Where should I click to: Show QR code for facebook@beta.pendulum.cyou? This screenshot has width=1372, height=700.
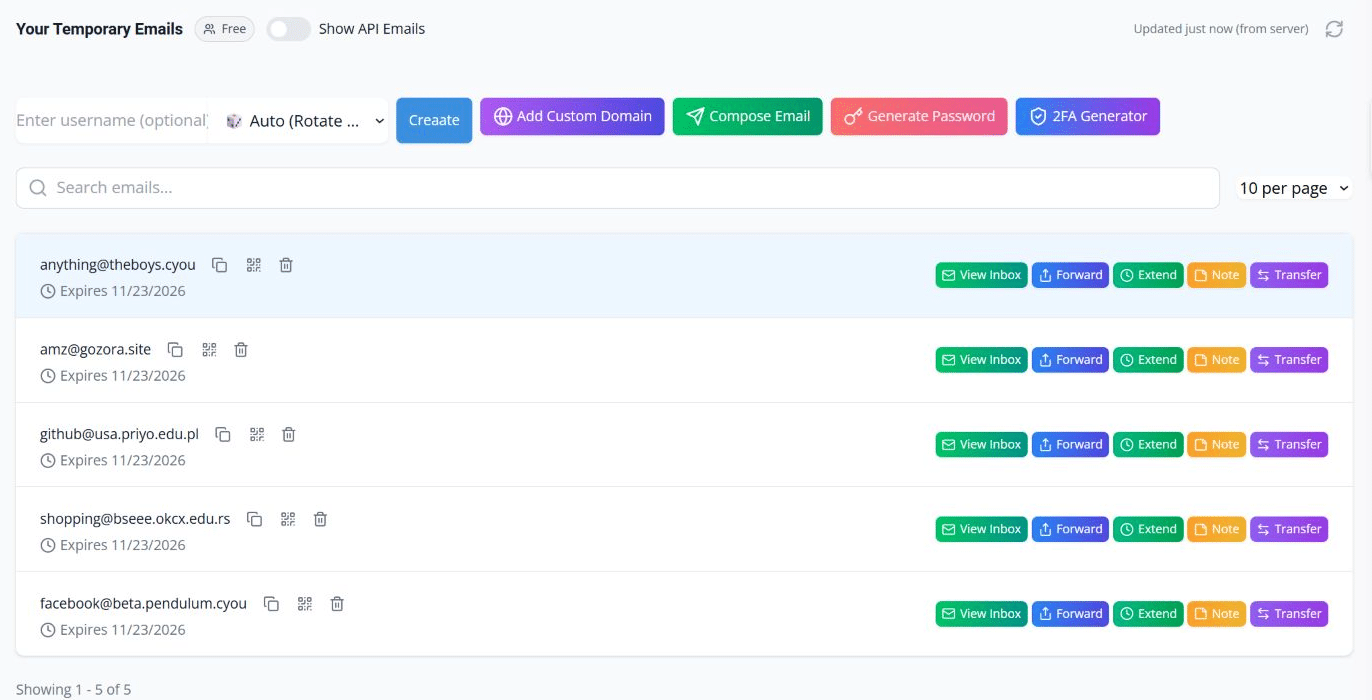tap(305, 604)
